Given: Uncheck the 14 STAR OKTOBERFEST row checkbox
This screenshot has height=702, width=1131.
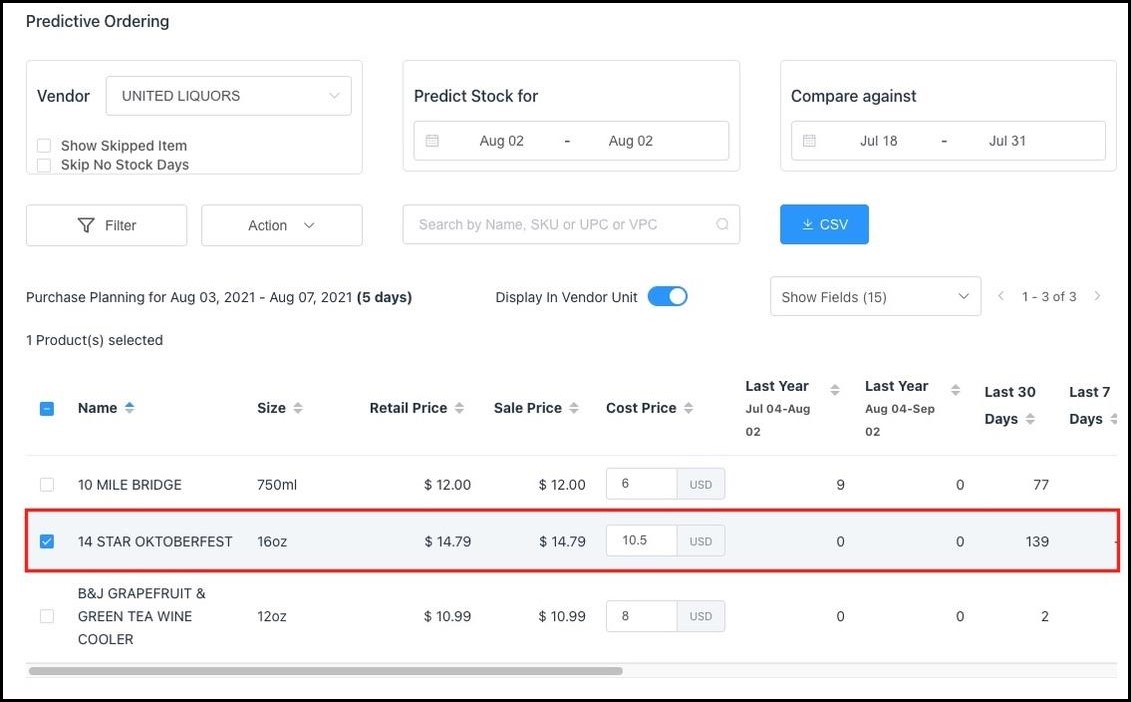Looking at the screenshot, I should (x=46, y=541).
